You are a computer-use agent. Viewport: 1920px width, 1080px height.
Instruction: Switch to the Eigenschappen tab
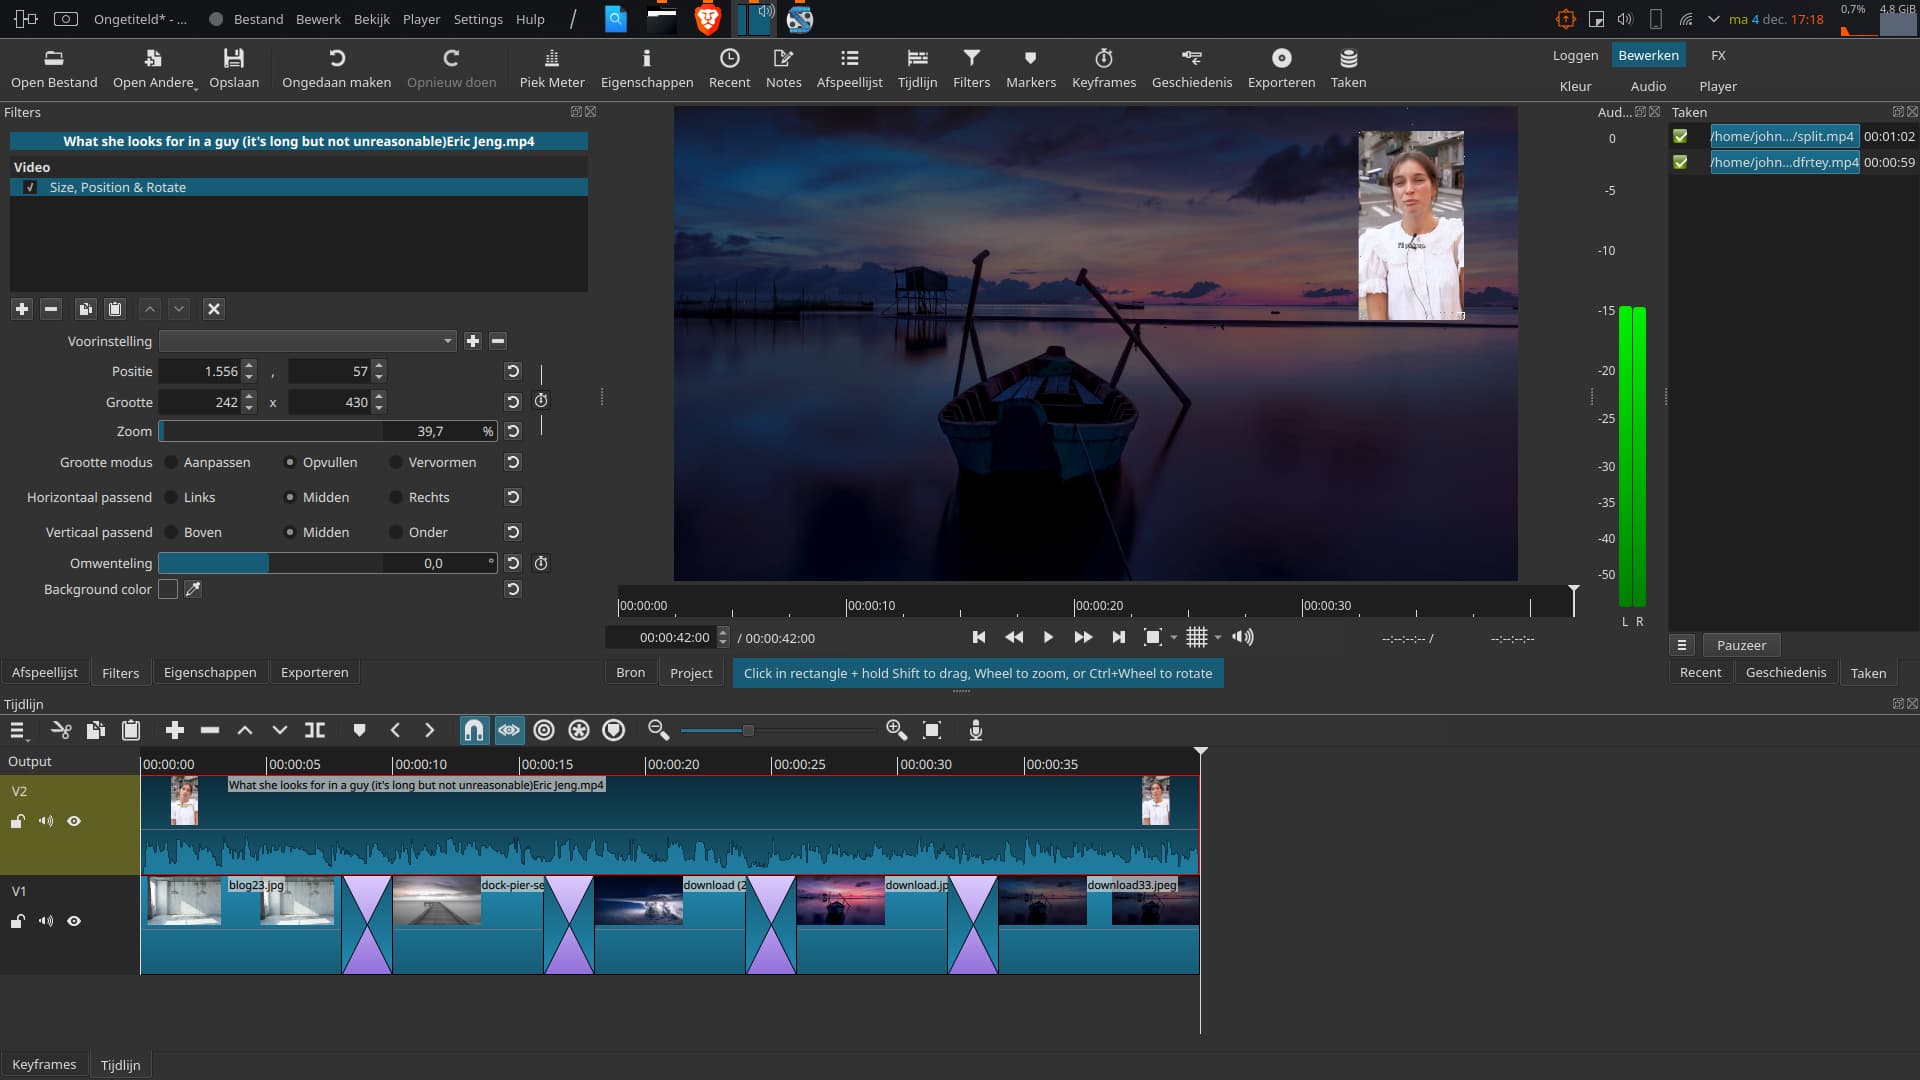(x=209, y=673)
